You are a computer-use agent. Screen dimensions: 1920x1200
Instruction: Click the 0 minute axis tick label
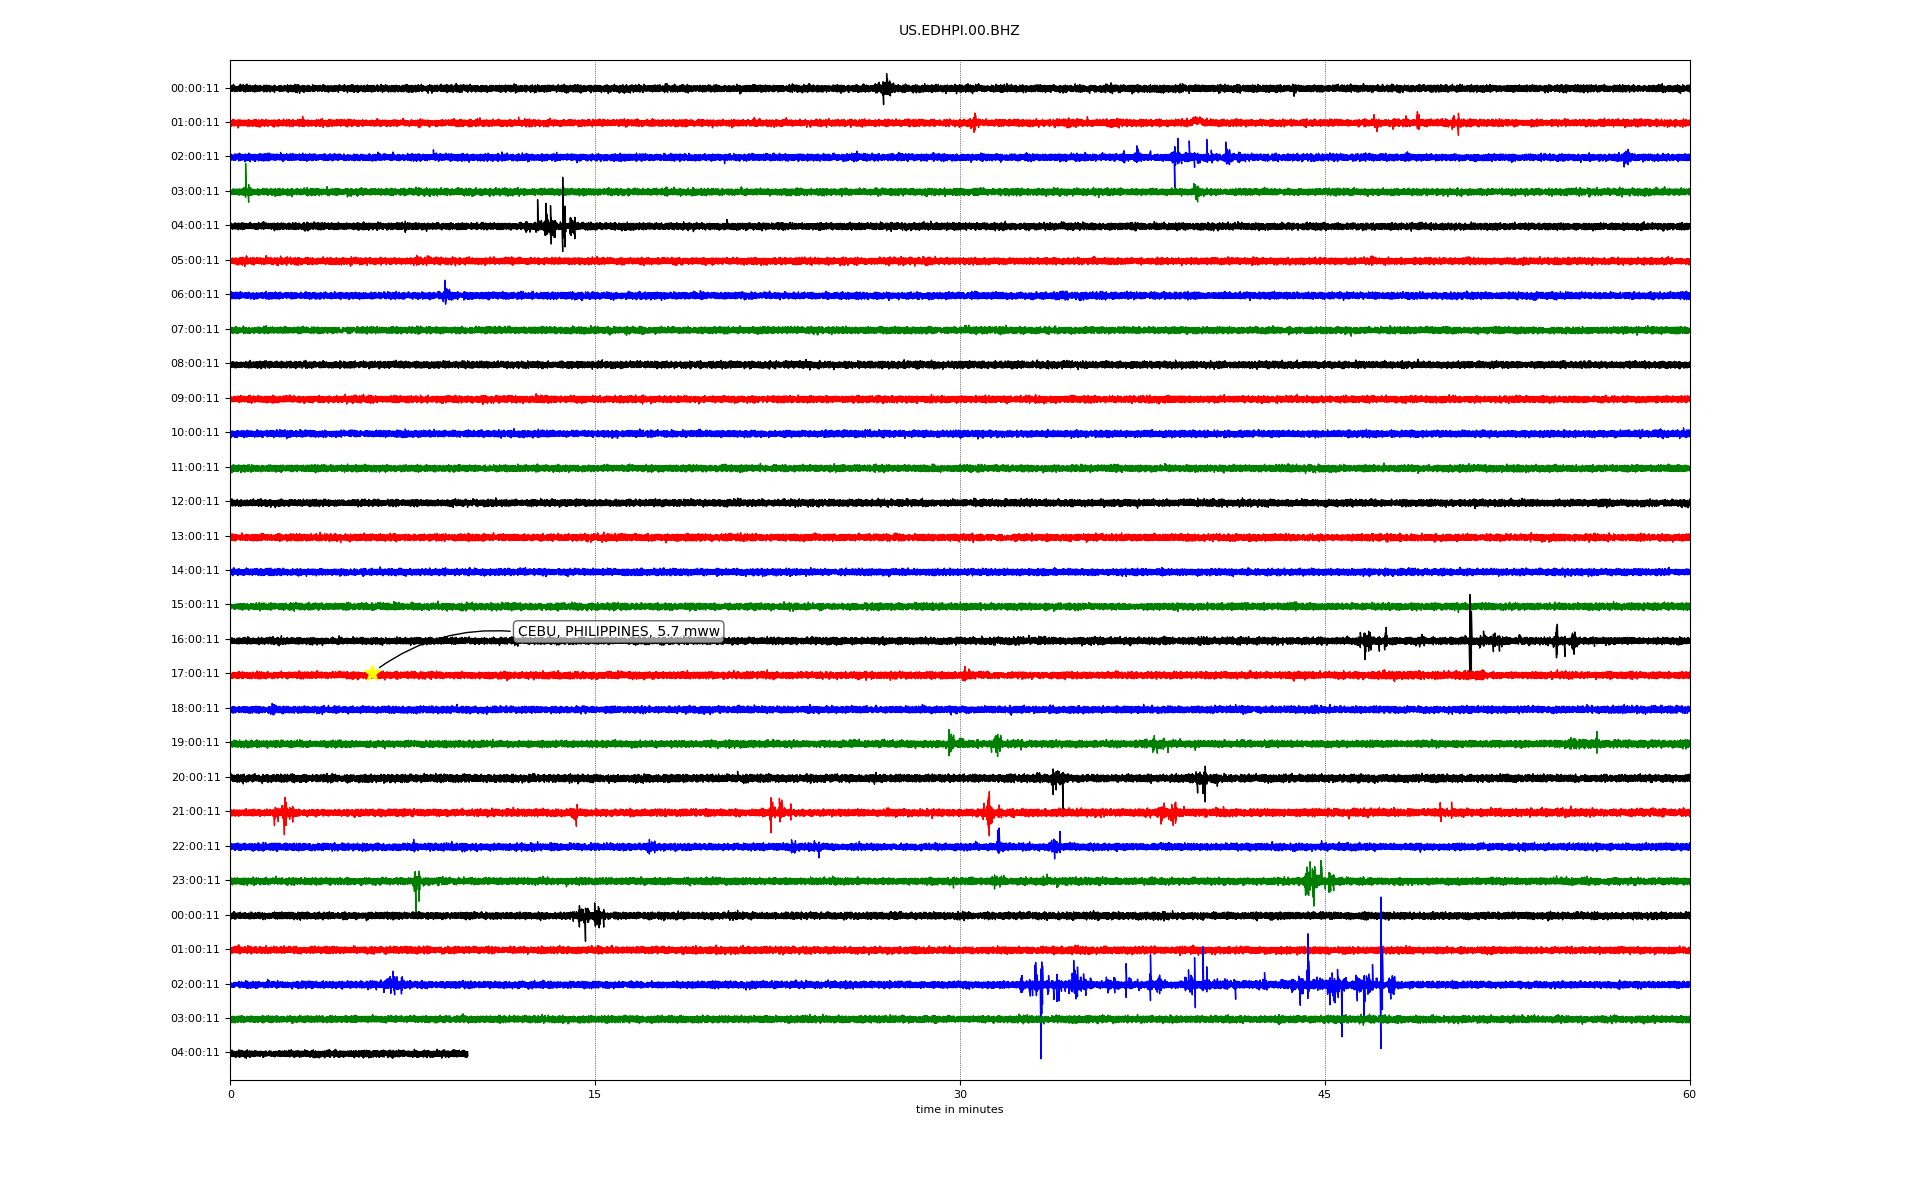231,1094
